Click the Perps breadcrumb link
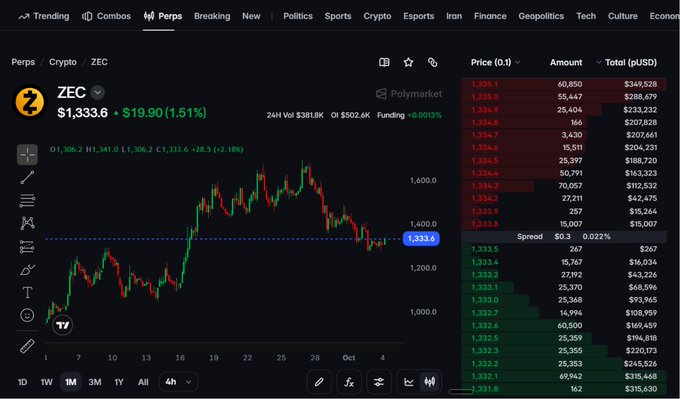 point(23,62)
